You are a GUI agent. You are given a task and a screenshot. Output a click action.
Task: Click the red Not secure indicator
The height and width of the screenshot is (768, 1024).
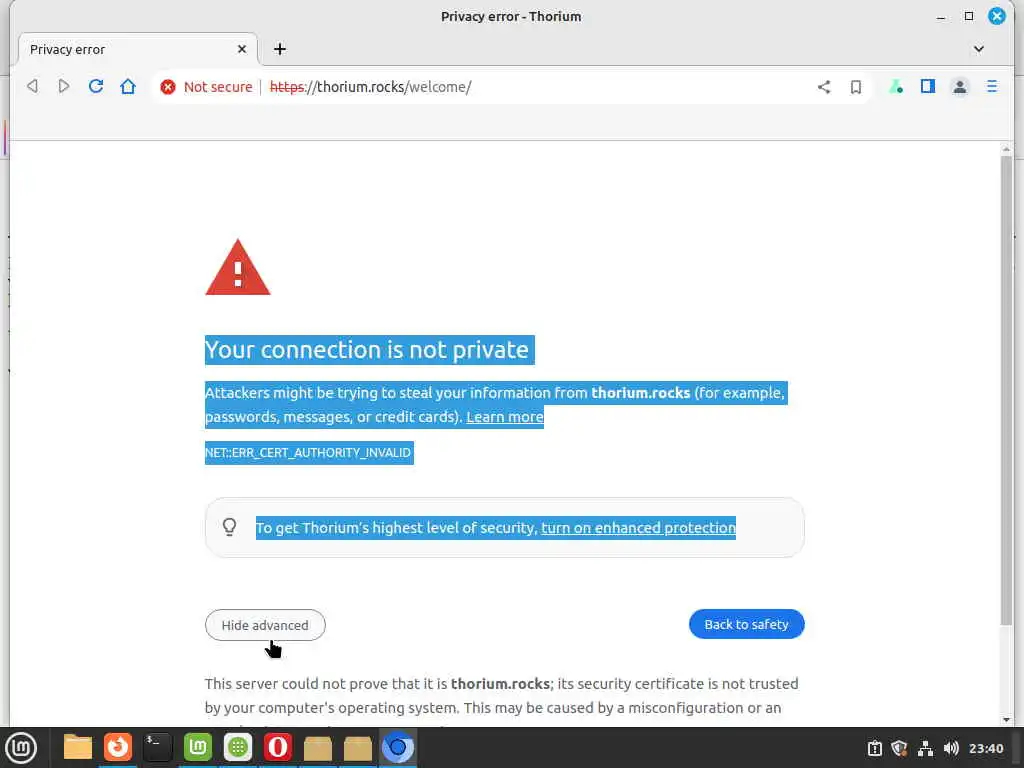(206, 87)
